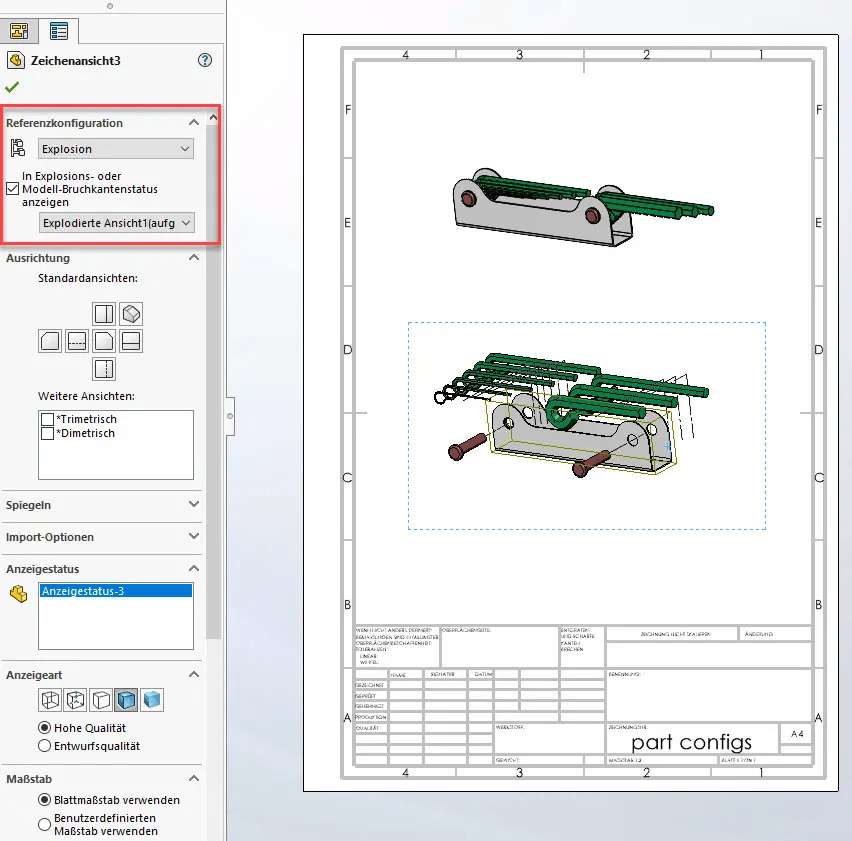The width and height of the screenshot is (852, 841).
Task: Choose wireframe display style icon
Action: pyautogui.click(x=49, y=699)
